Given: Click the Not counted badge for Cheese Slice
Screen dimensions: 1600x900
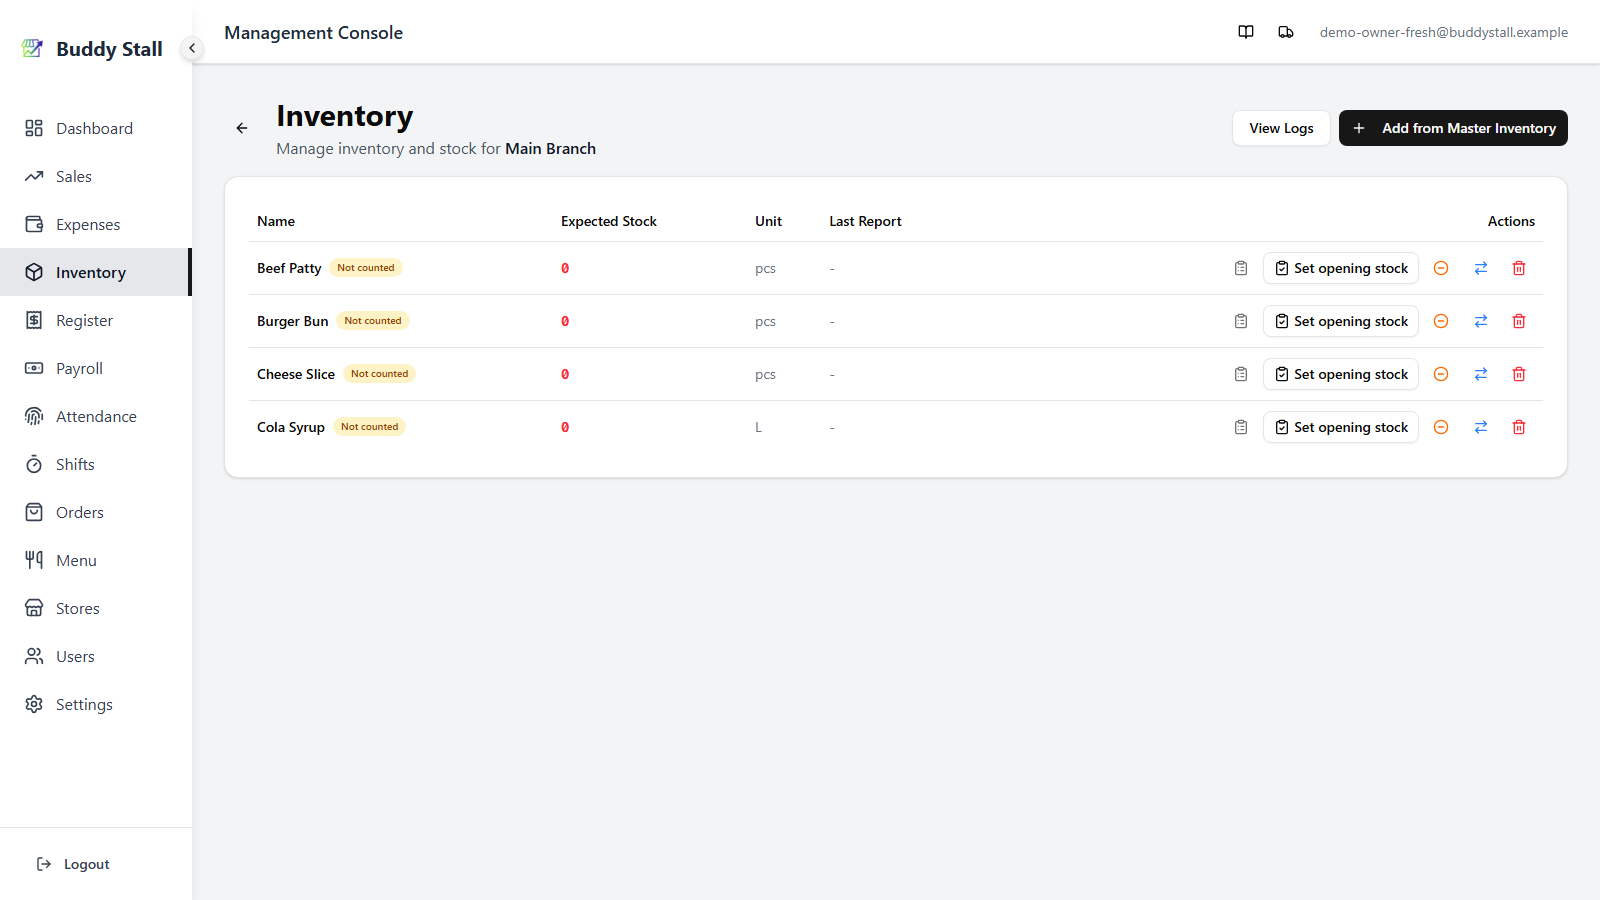Looking at the screenshot, I should click(x=380, y=374).
